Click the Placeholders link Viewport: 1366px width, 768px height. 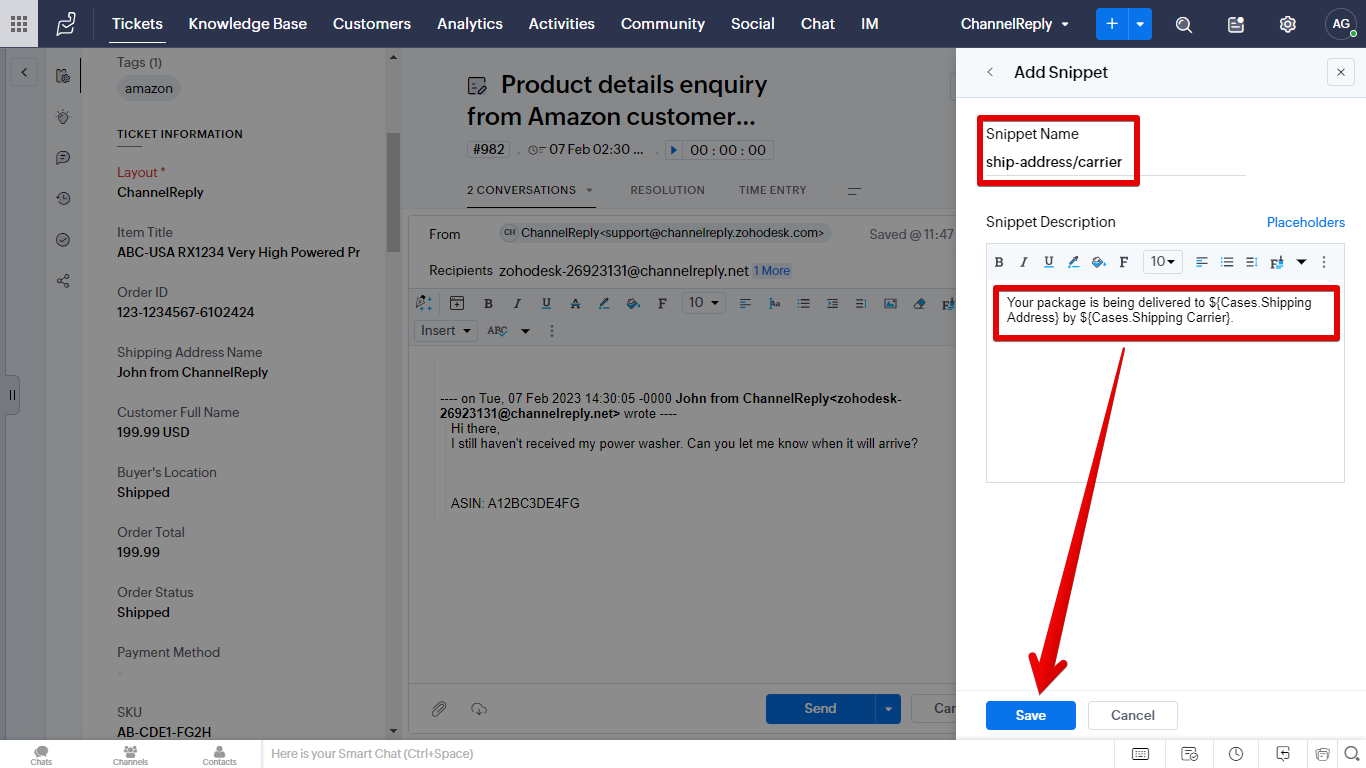click(x=1305, y=222)
